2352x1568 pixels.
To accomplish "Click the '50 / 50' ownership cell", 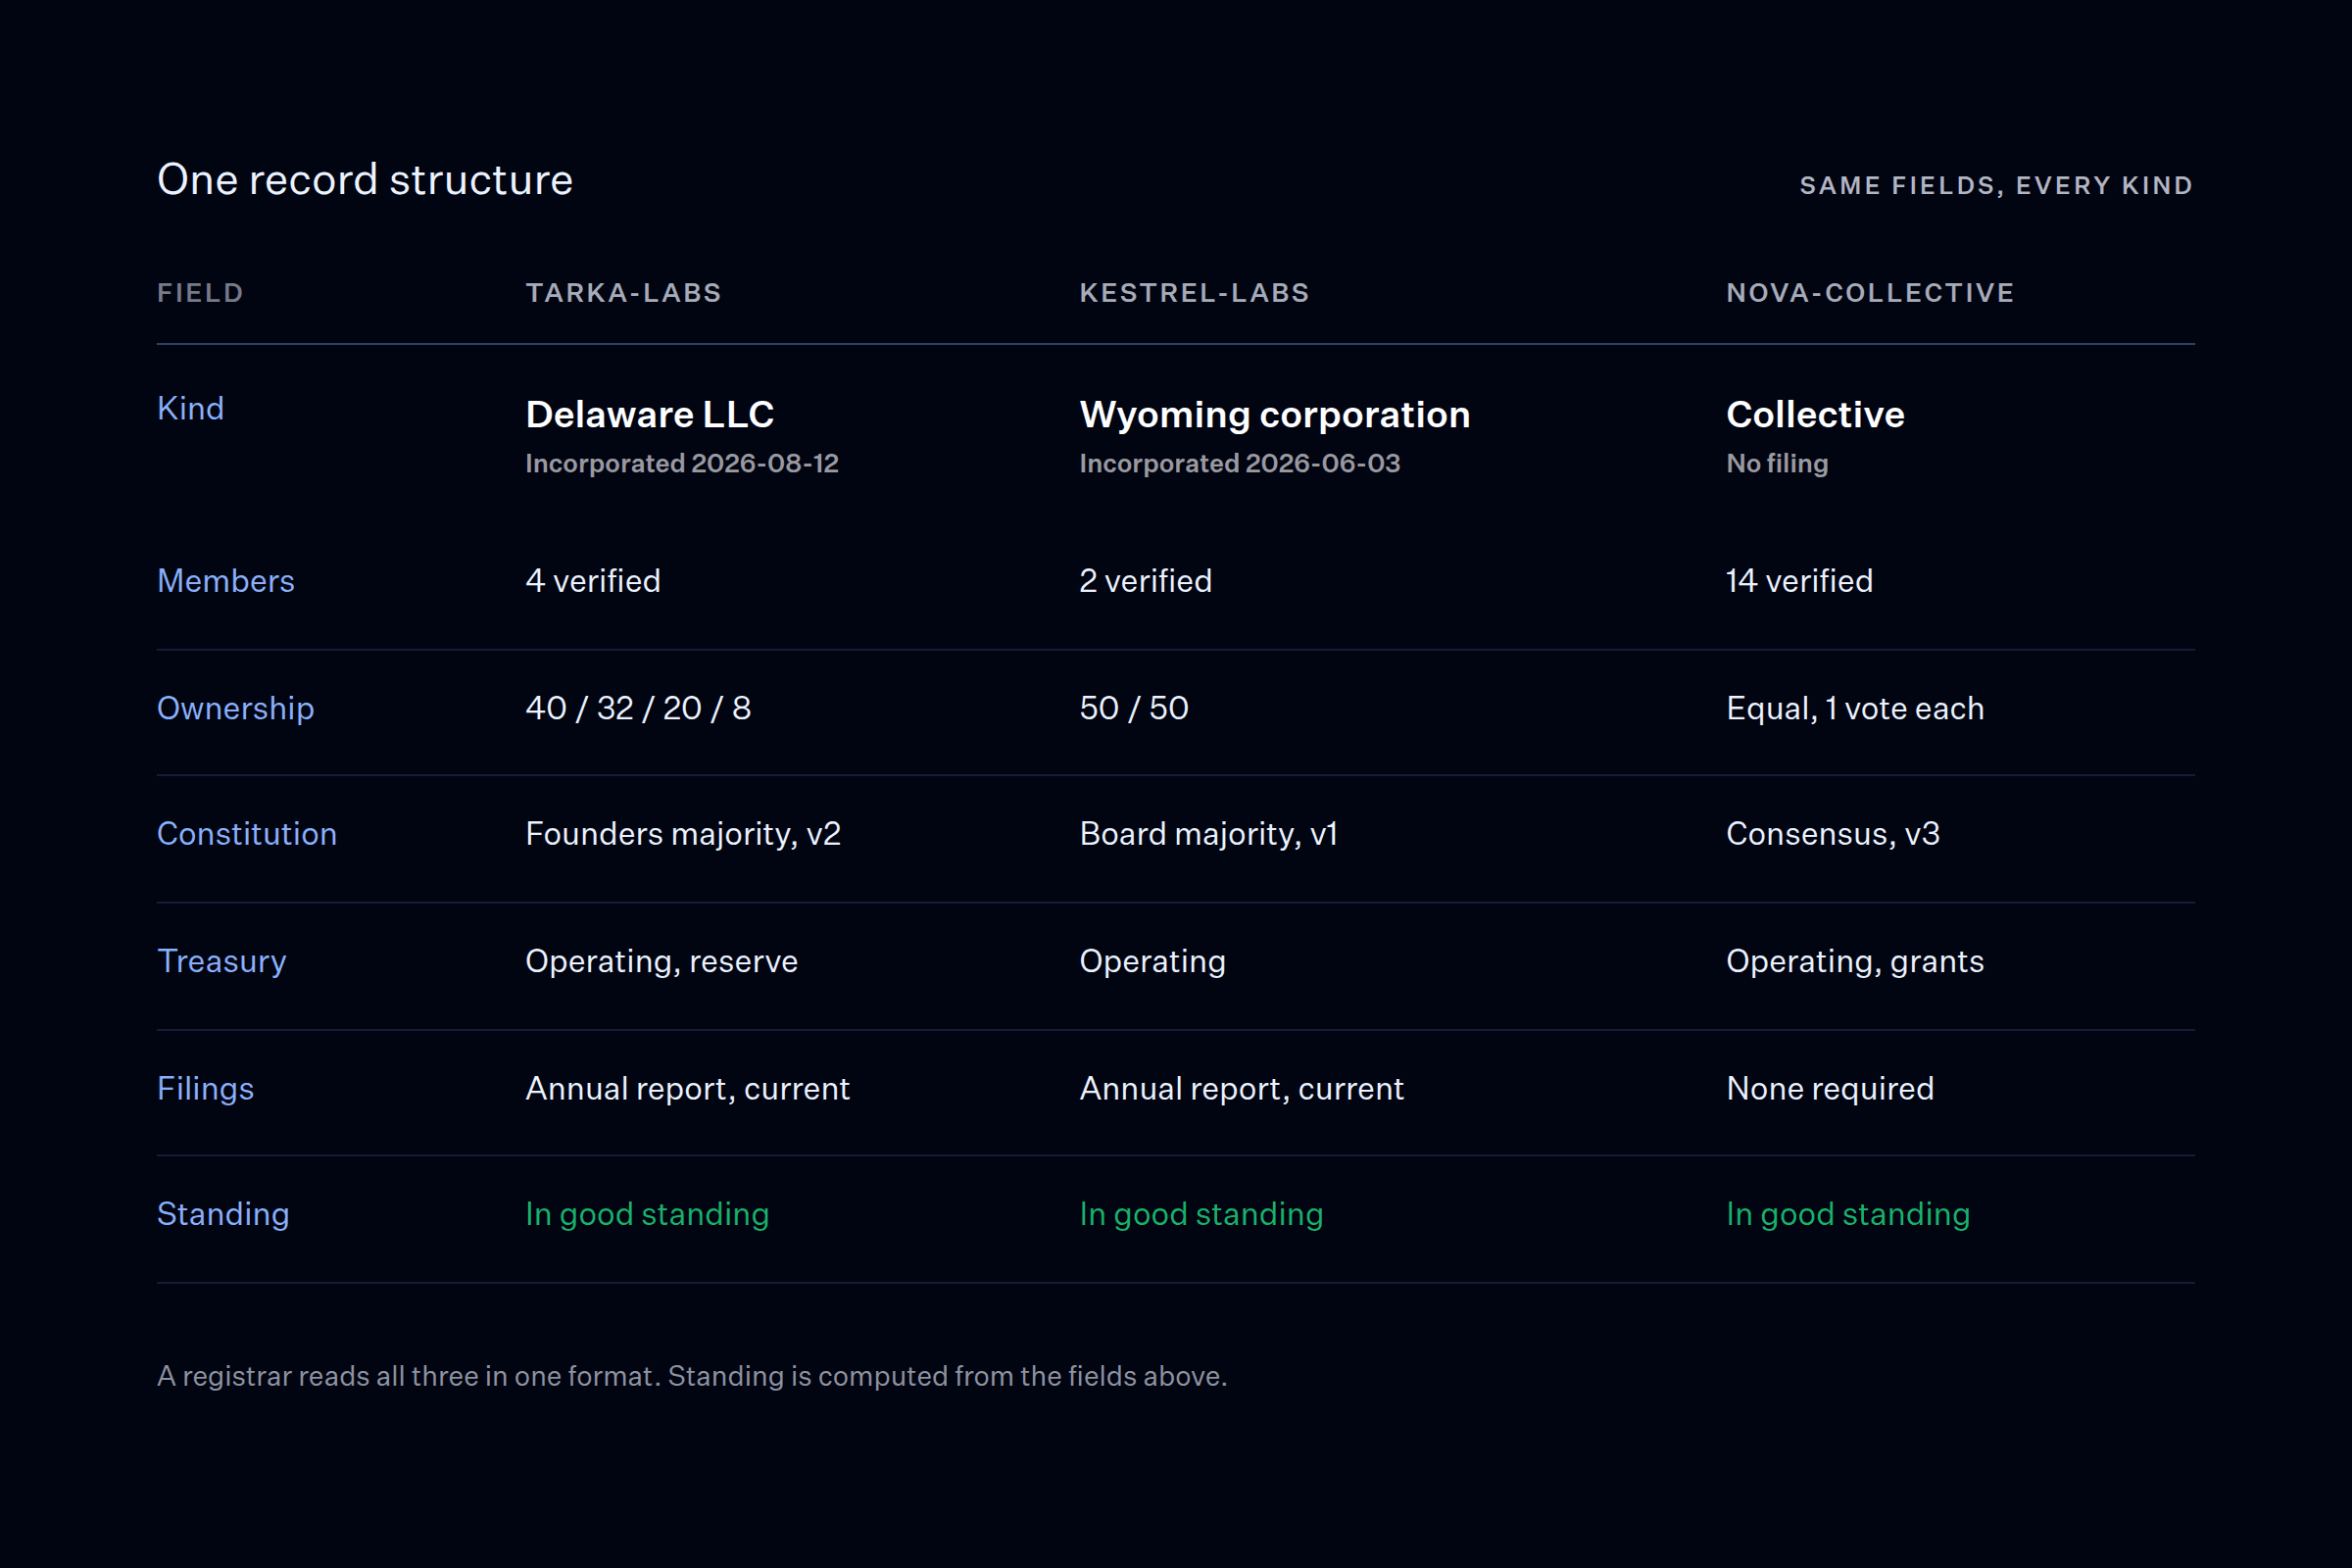I will 1134,708.
